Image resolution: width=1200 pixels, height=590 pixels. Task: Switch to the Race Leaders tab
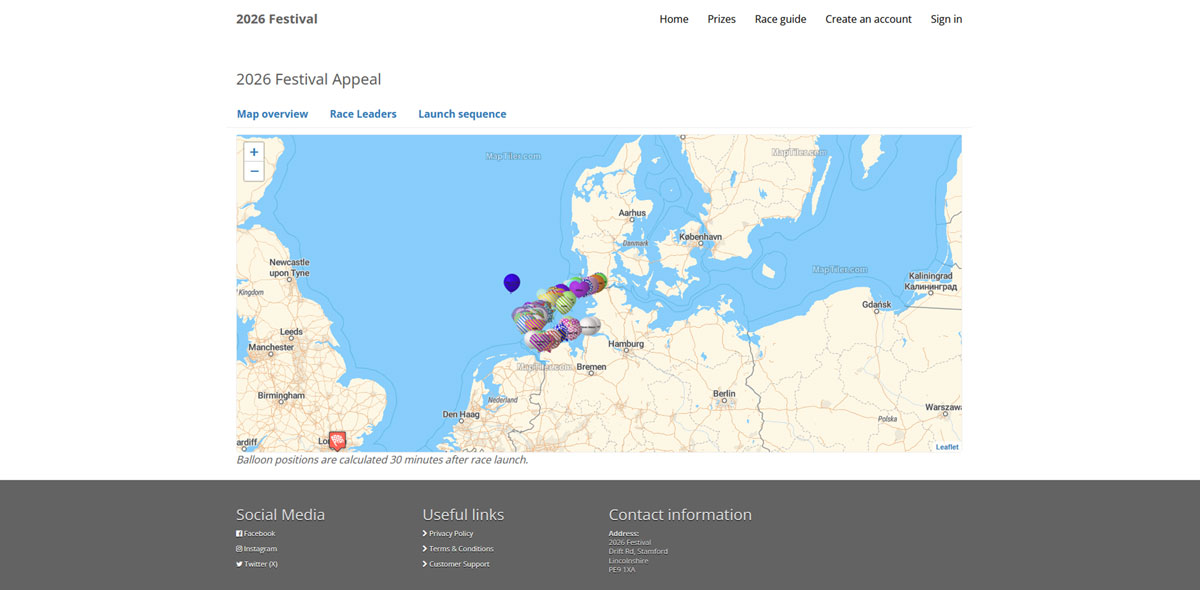pyautogui.click(x=363, y=114)
